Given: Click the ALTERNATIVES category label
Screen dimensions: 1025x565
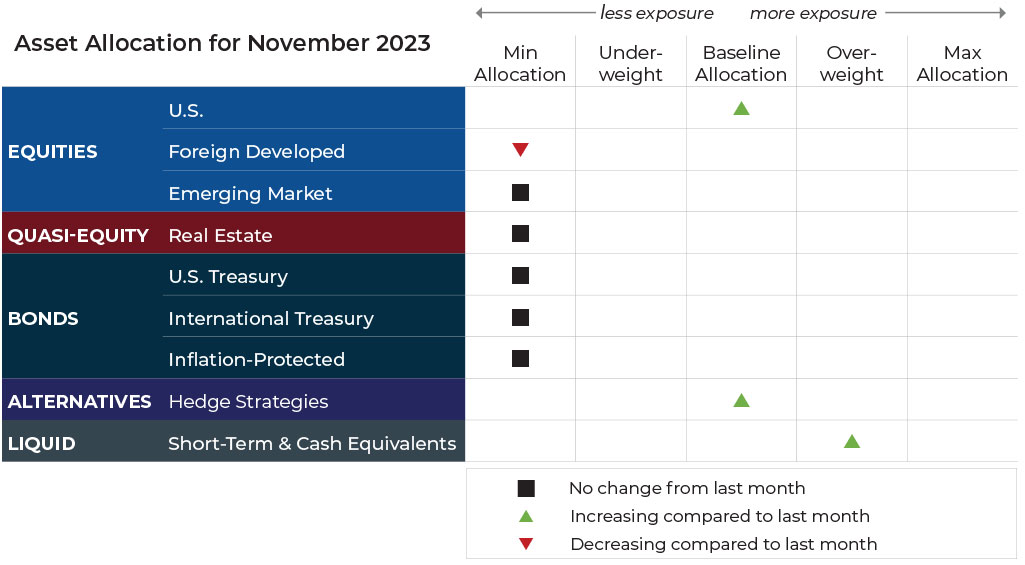Looking at the screenshot, I should [79, 402].
